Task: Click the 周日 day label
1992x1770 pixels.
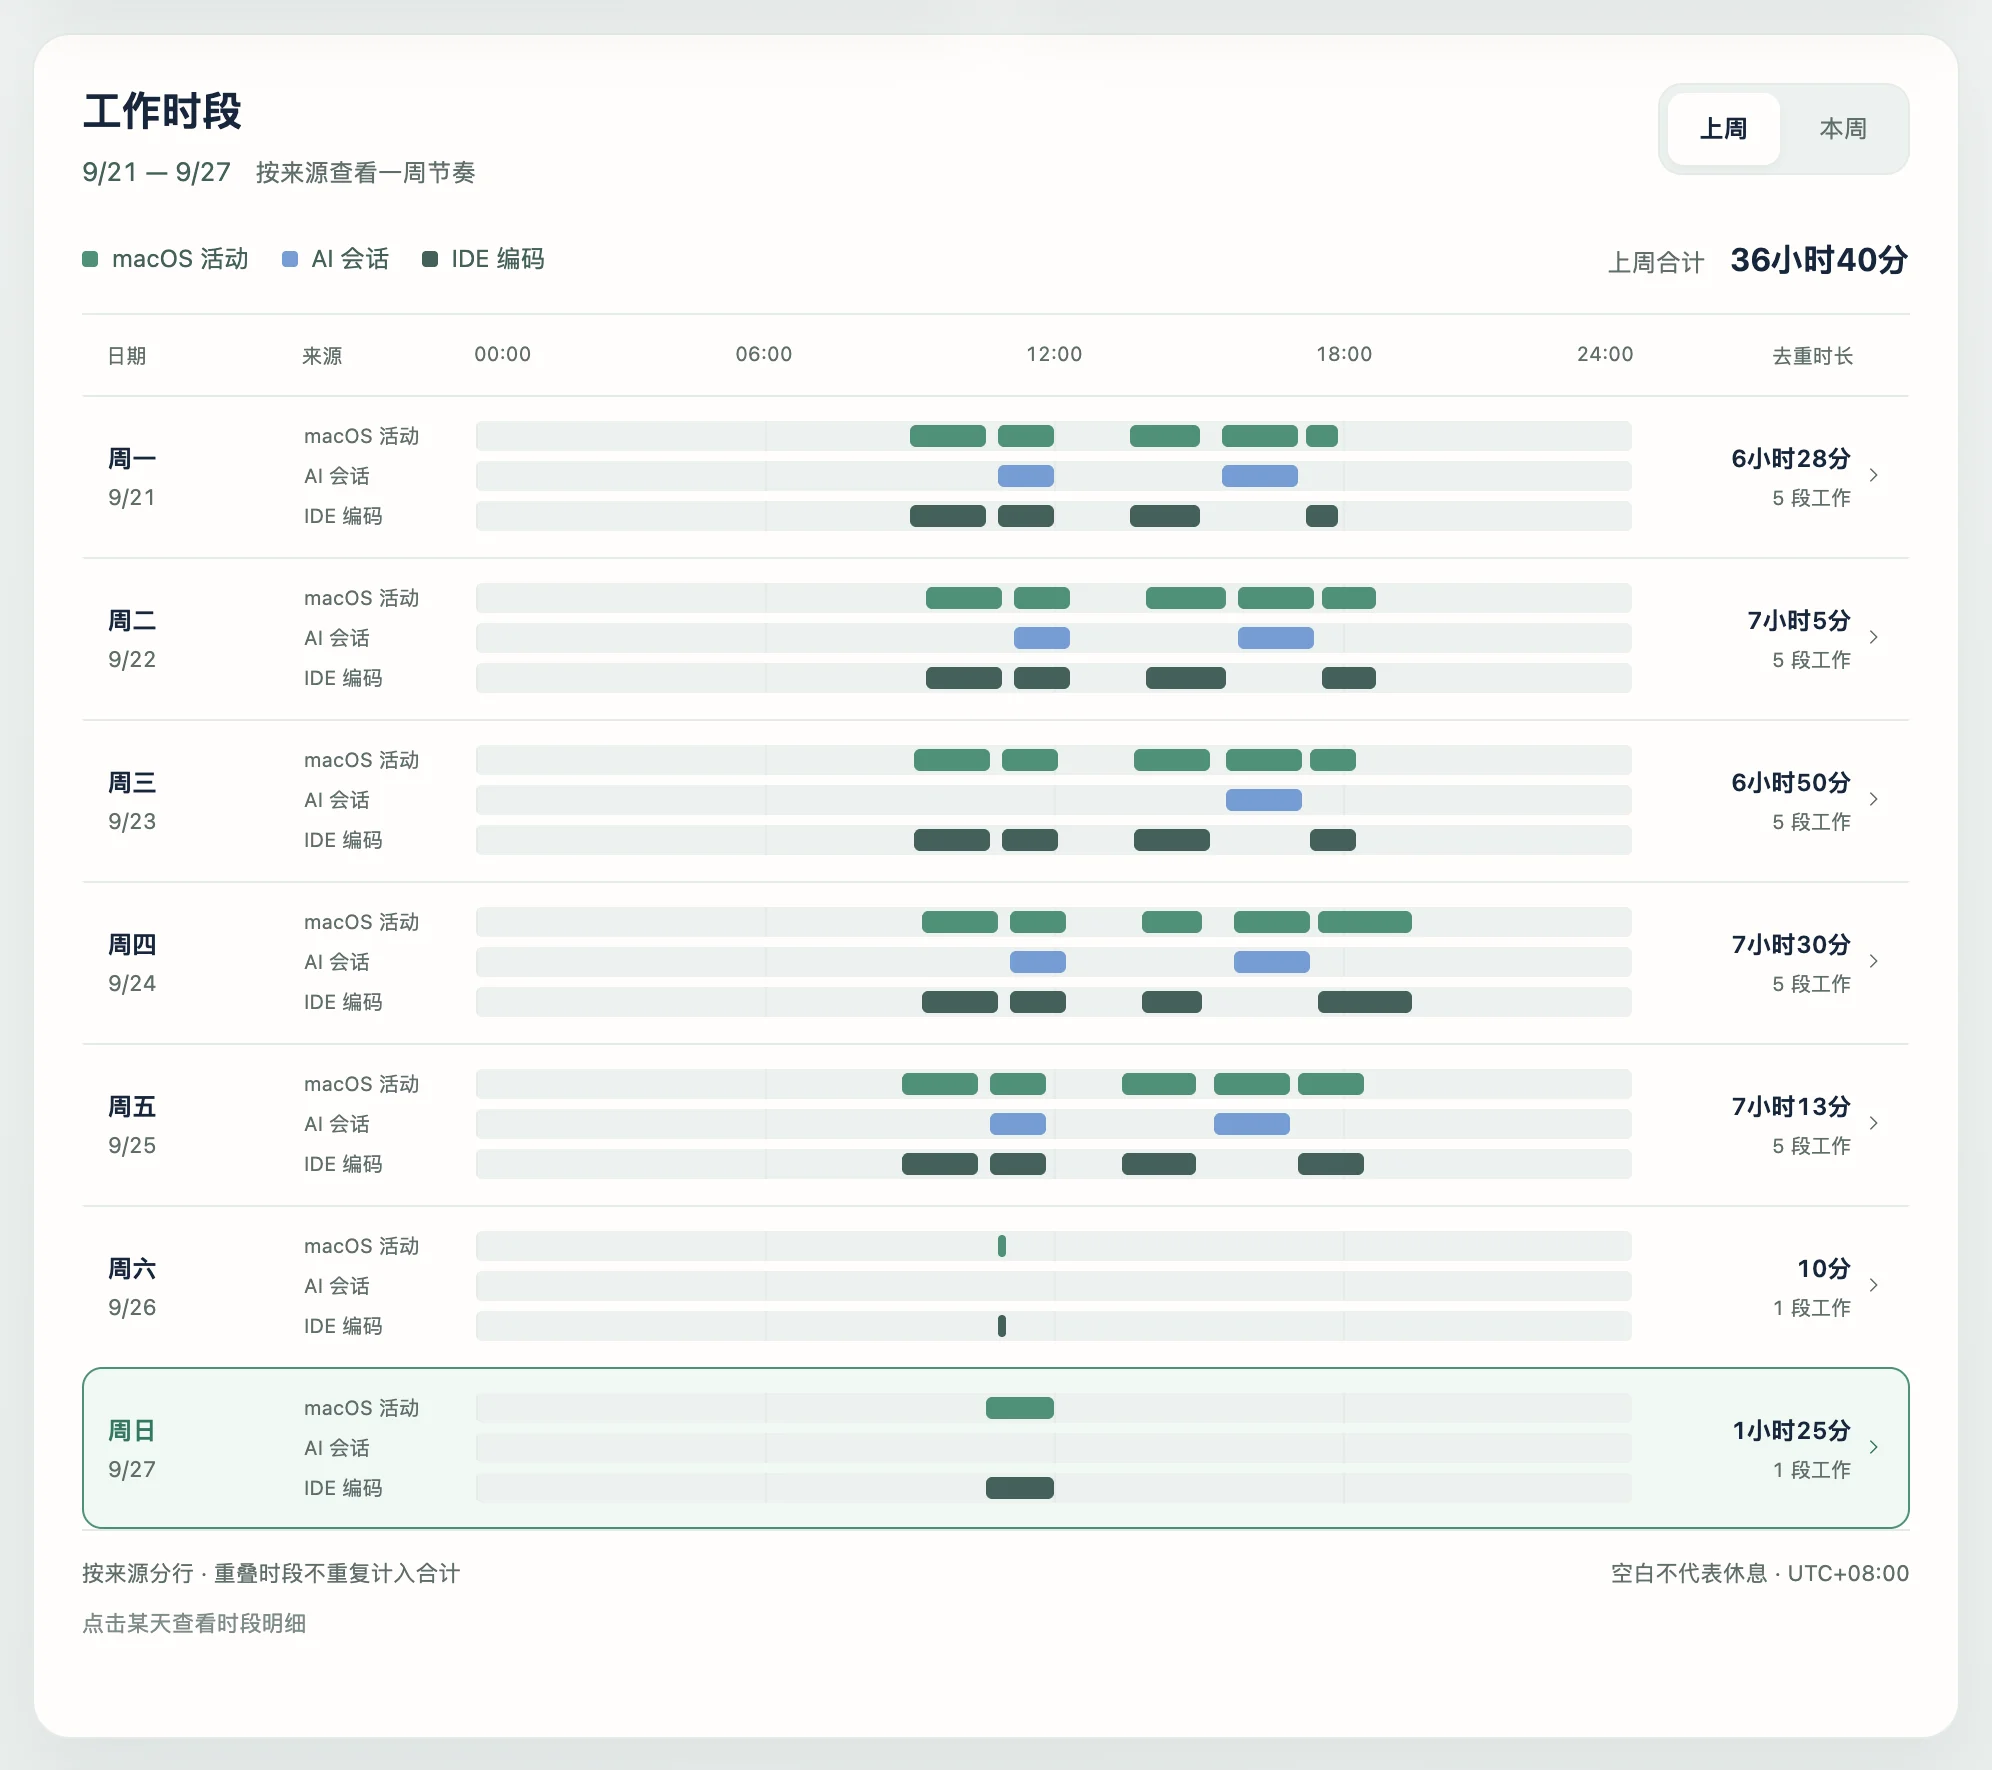Action: (132, 1431)
